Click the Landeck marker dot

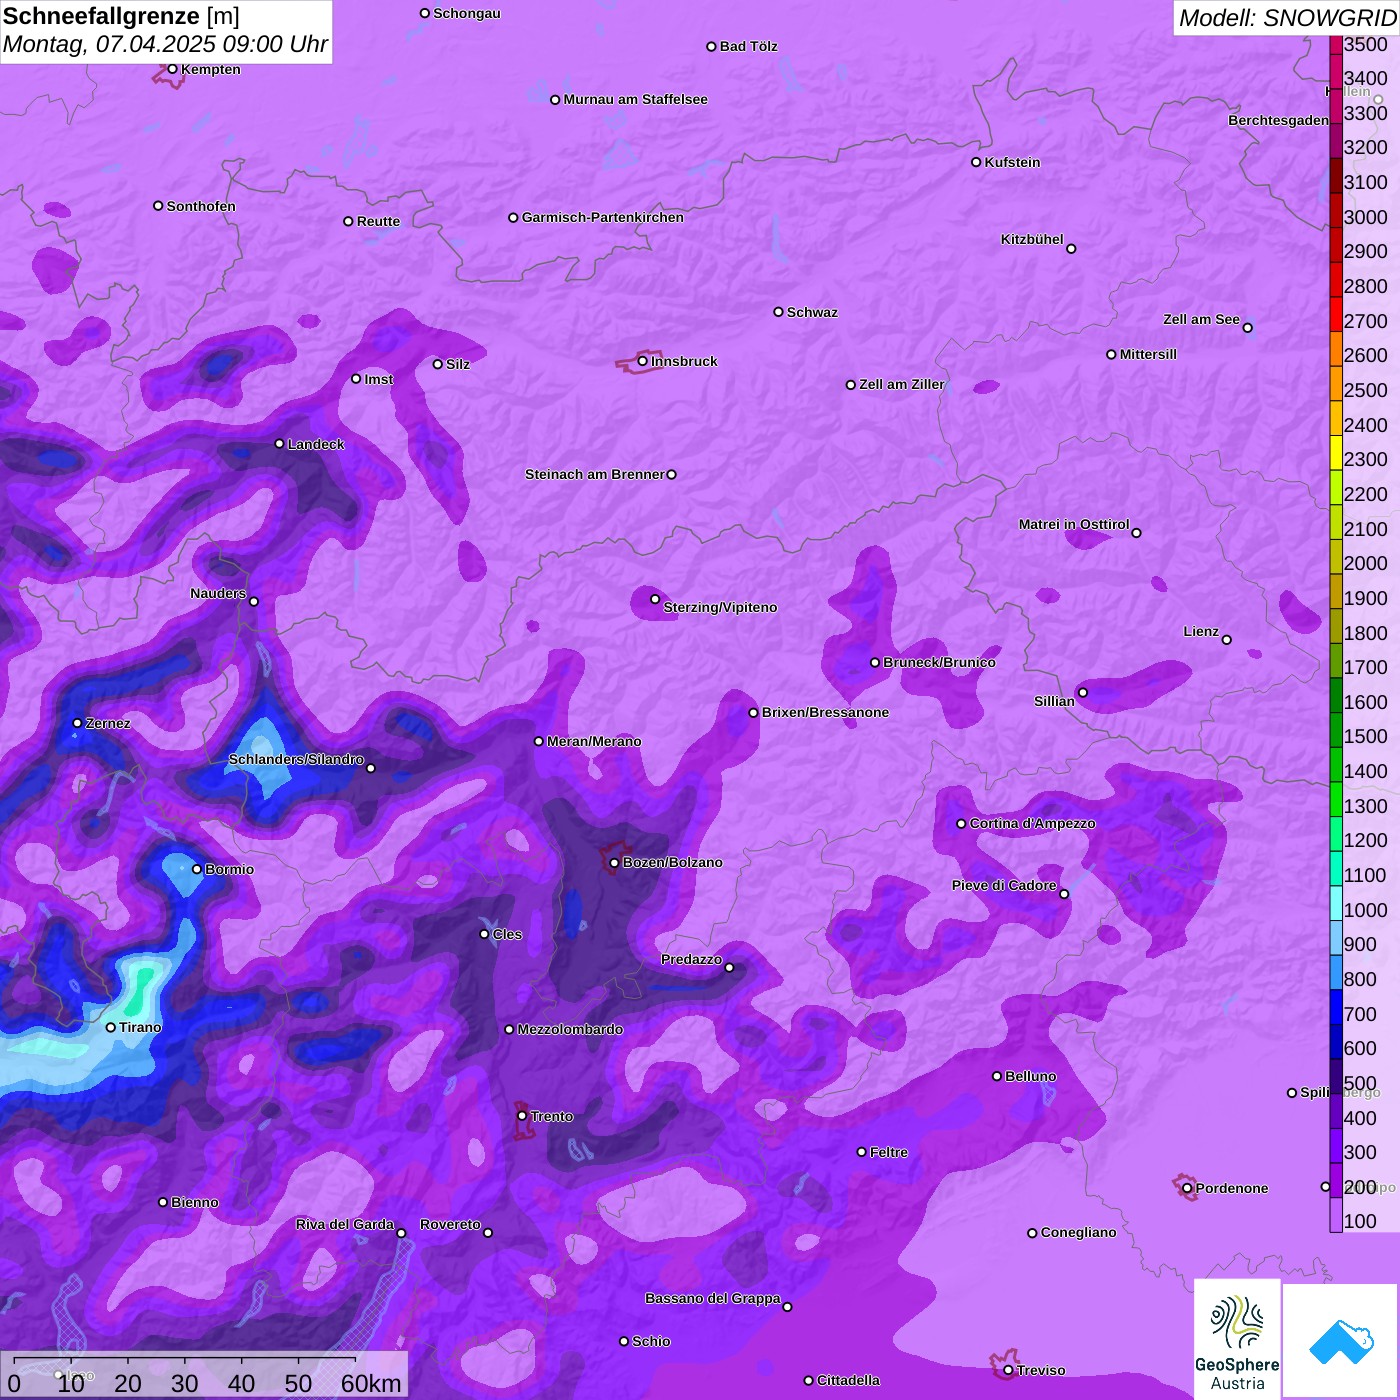(x=279, y=444)
